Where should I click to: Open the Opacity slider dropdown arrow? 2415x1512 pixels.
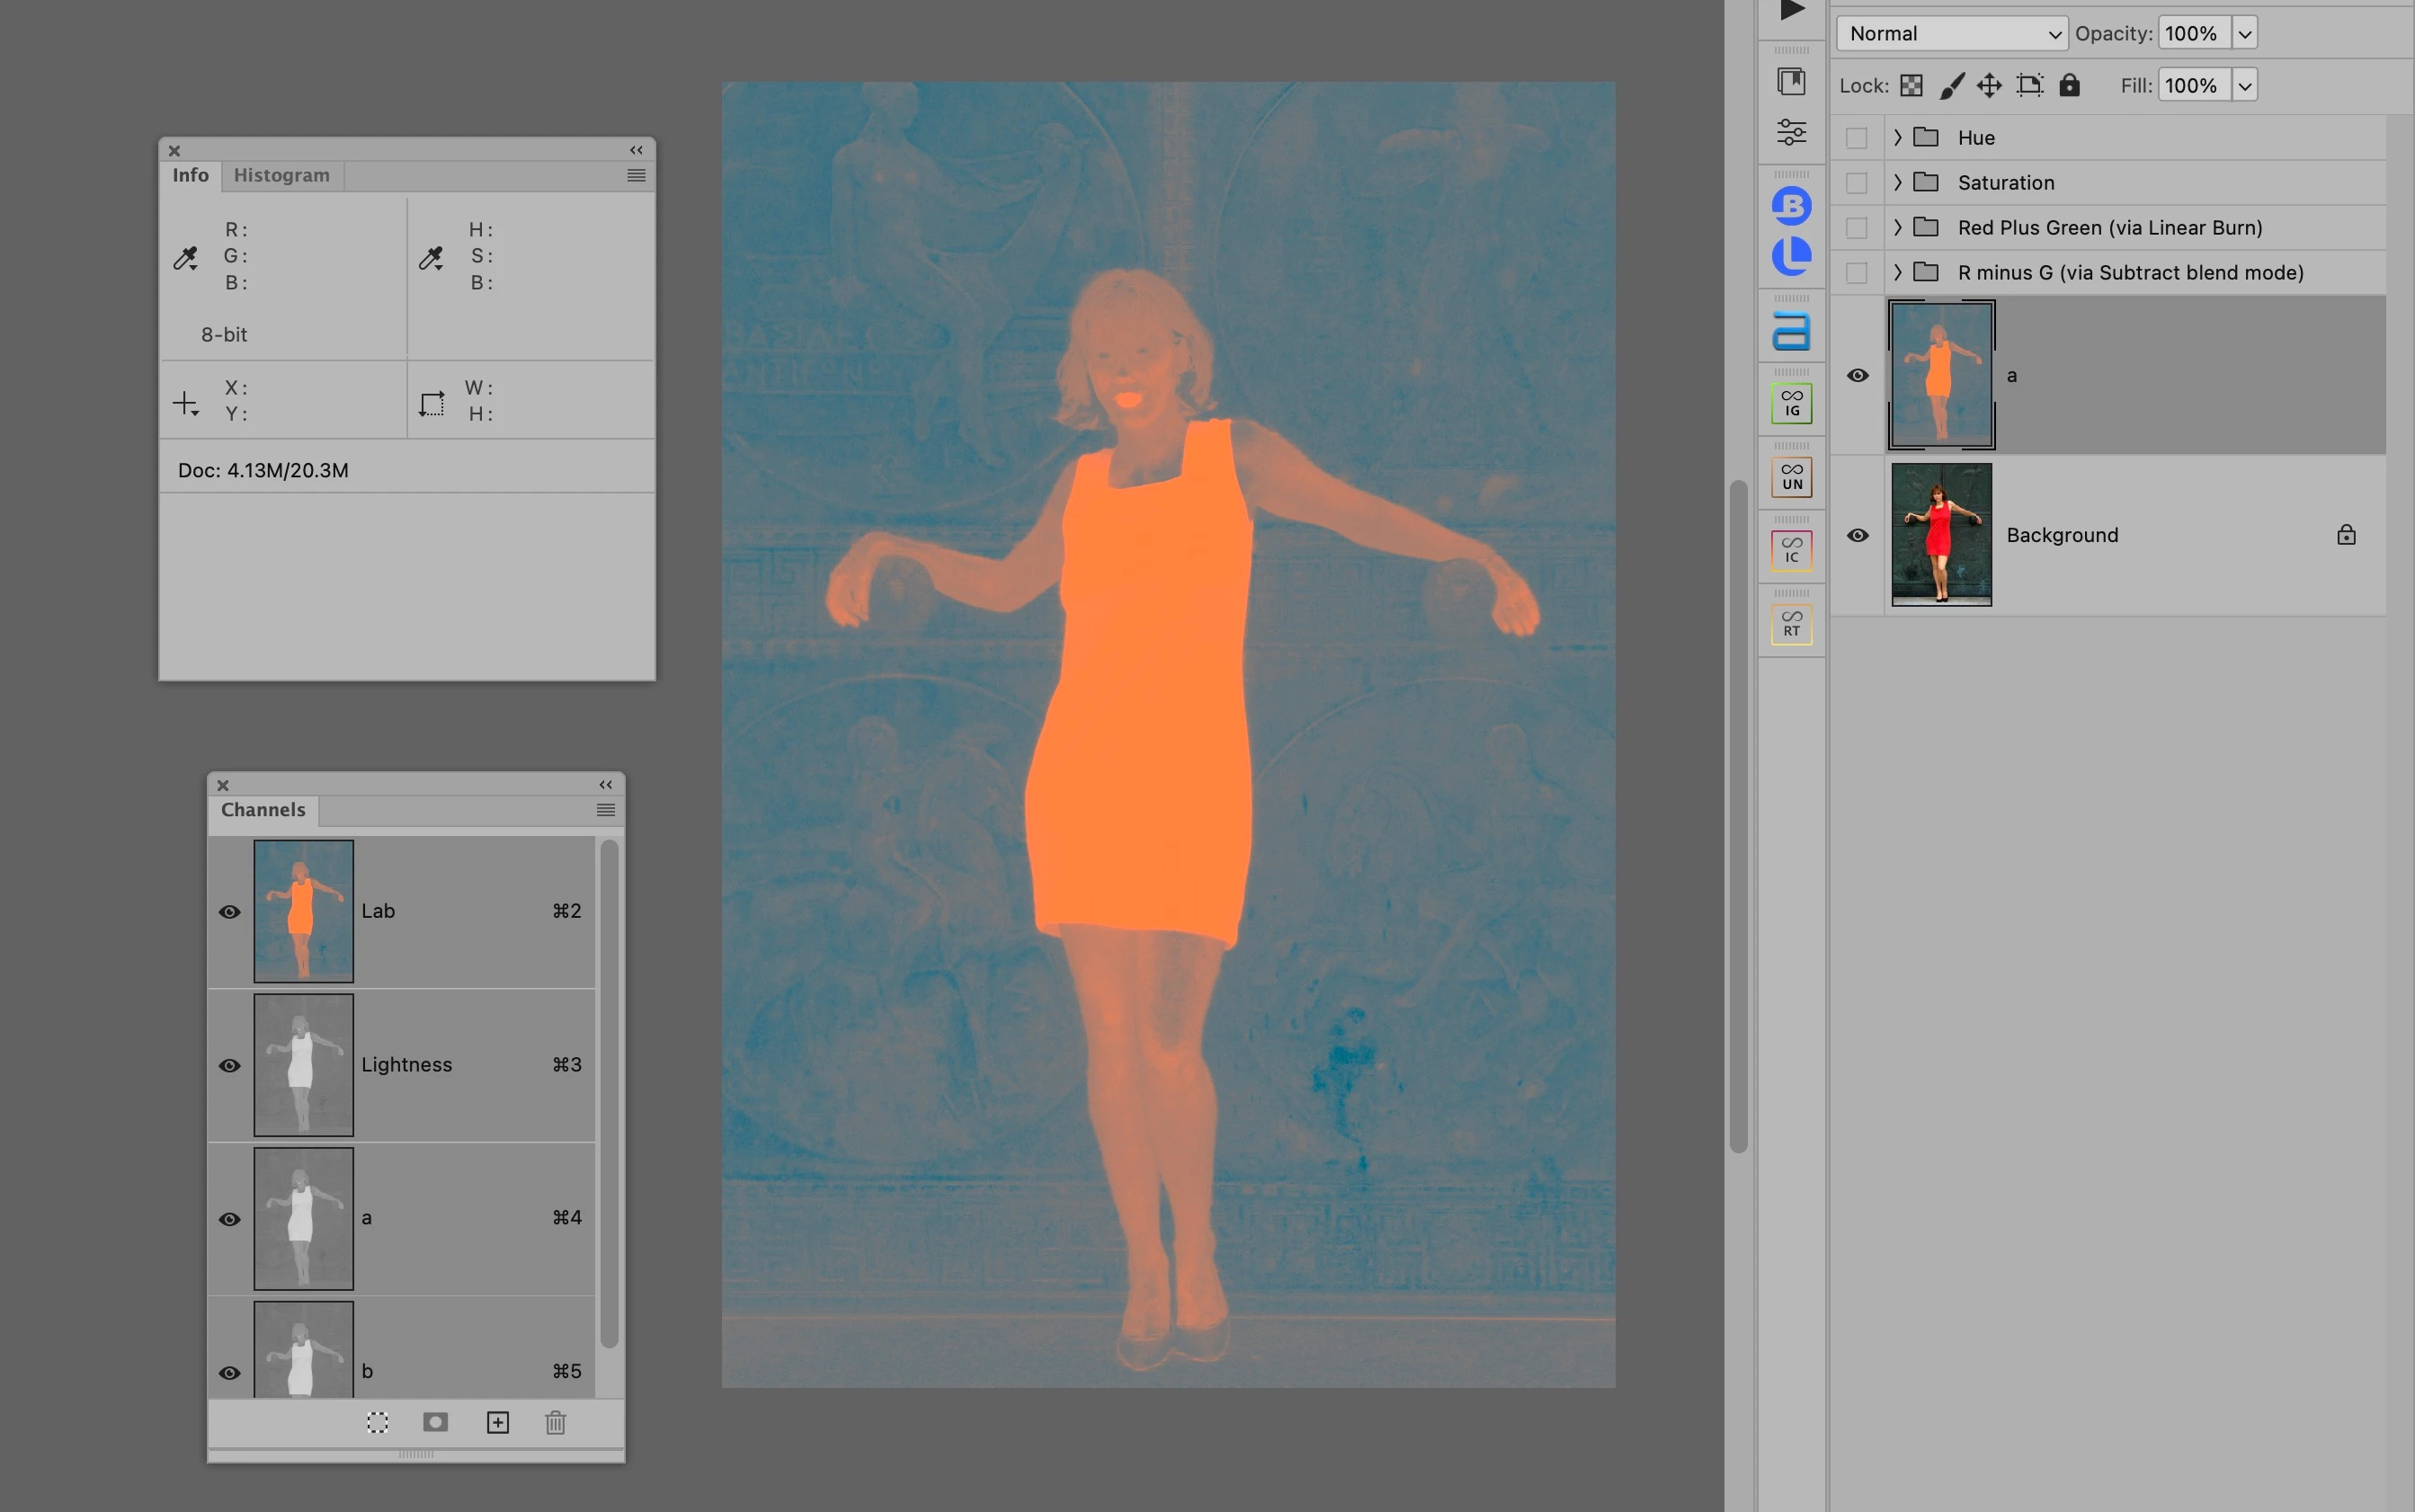coord(2244,33)
